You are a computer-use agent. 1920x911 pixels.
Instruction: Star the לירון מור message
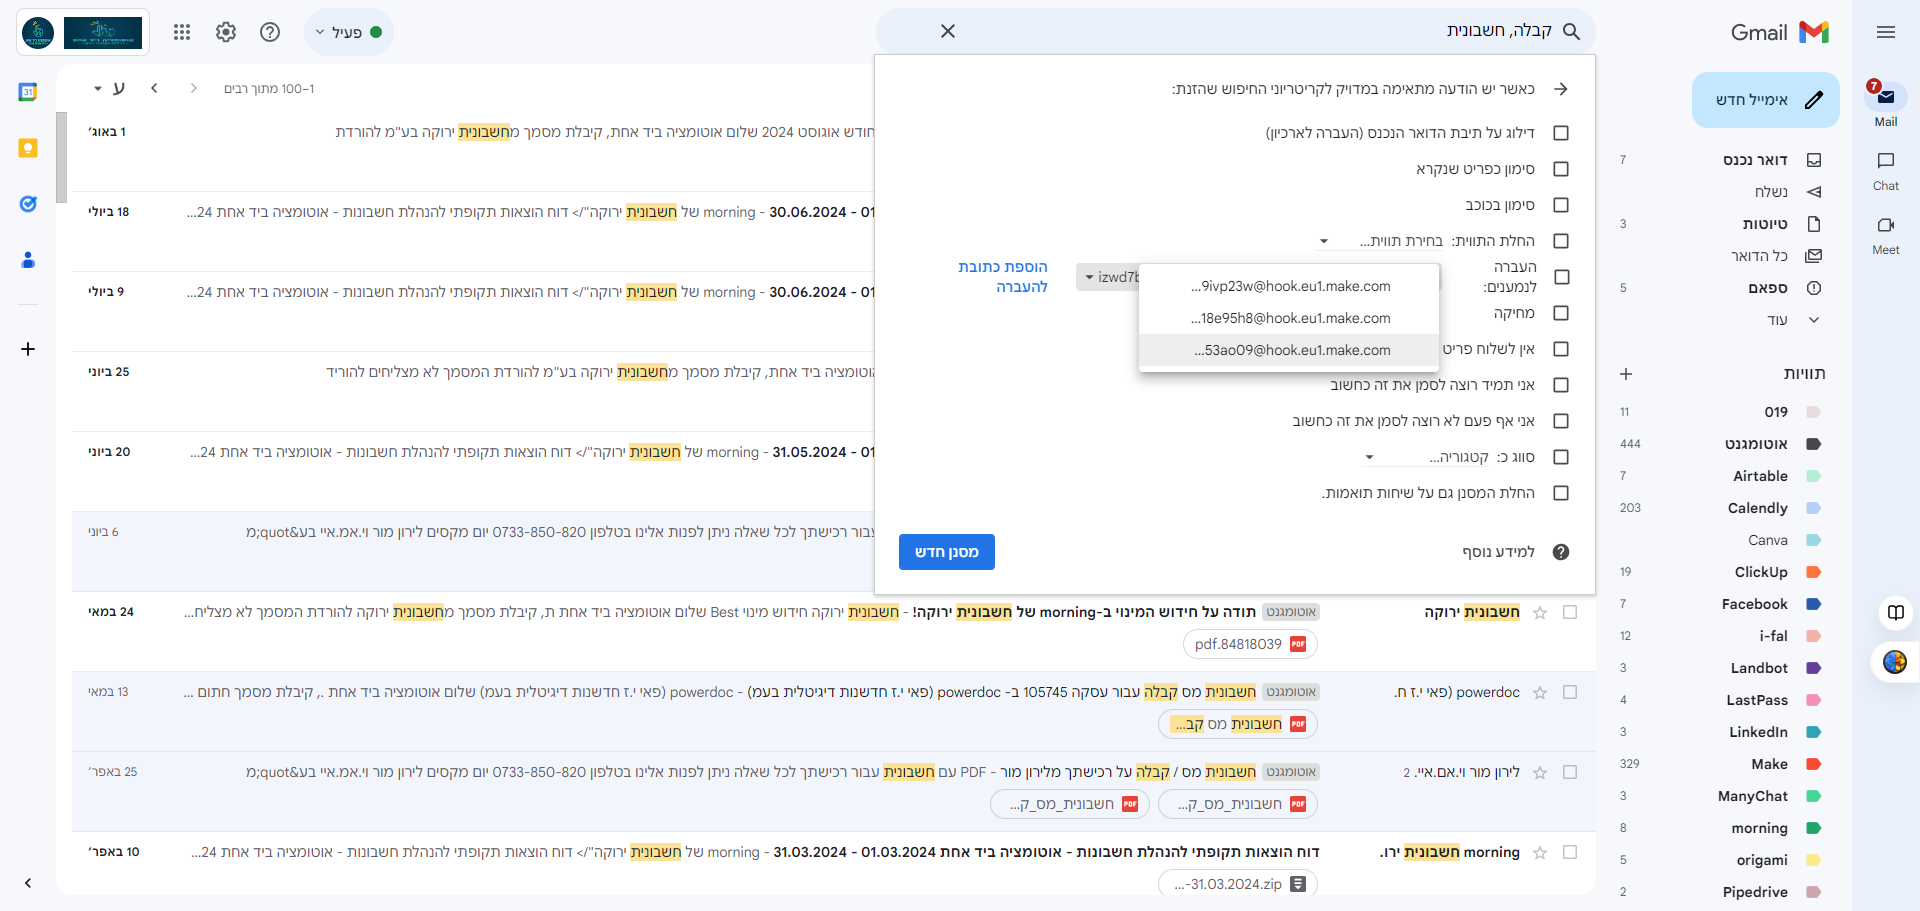tap(1540, 773)
